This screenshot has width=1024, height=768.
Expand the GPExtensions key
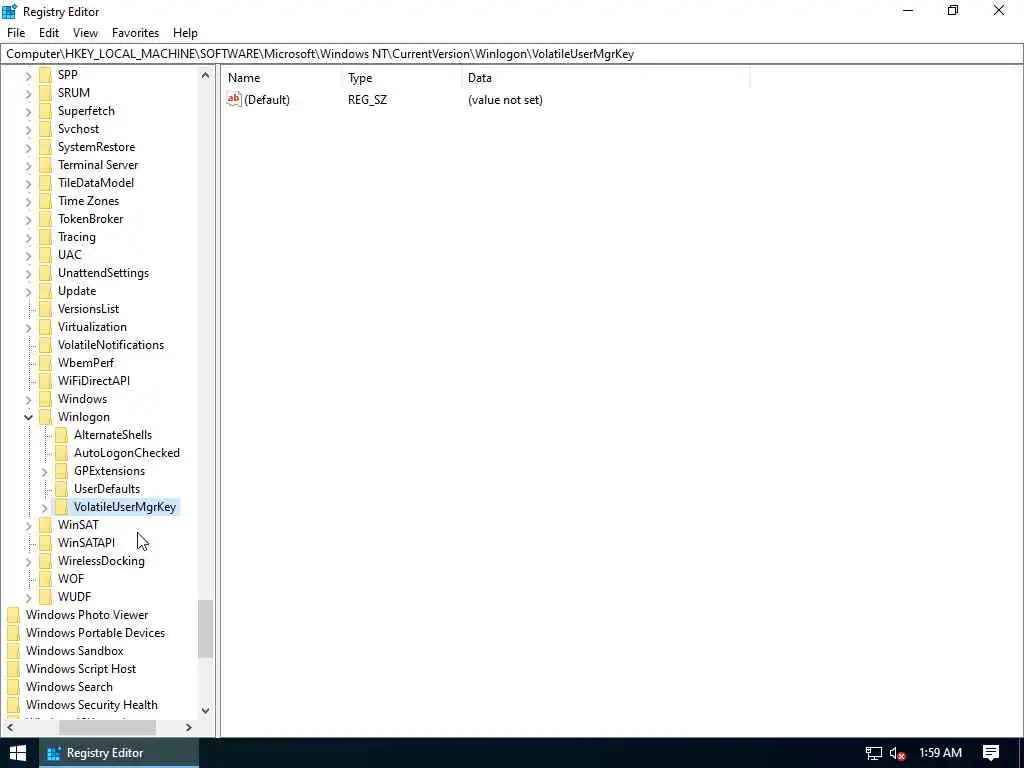tap(44, 472)
